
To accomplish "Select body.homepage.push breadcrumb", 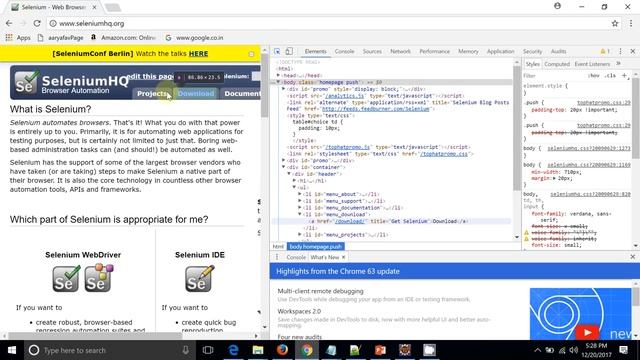I will tap(316, 247).
